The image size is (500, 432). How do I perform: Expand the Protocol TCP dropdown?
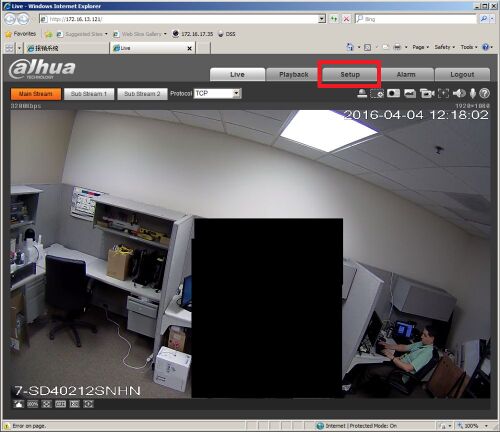pos(236,93)
